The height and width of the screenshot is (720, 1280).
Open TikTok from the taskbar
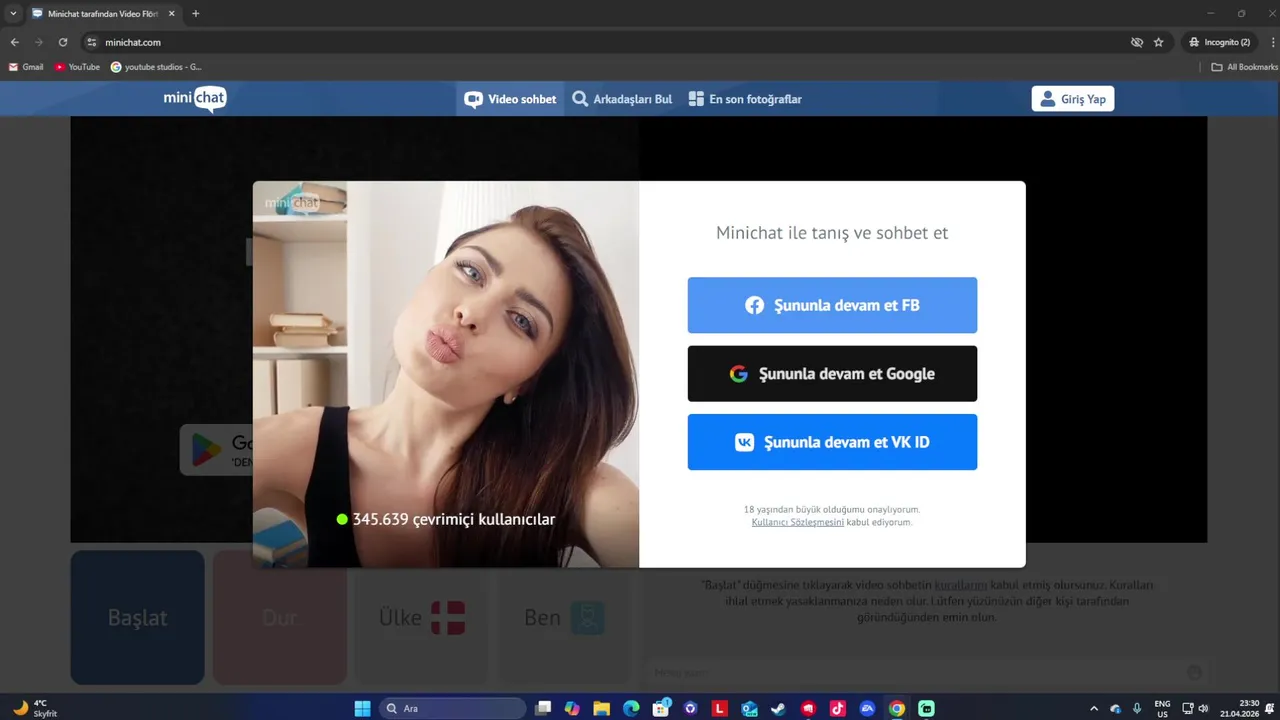(838, 708)
